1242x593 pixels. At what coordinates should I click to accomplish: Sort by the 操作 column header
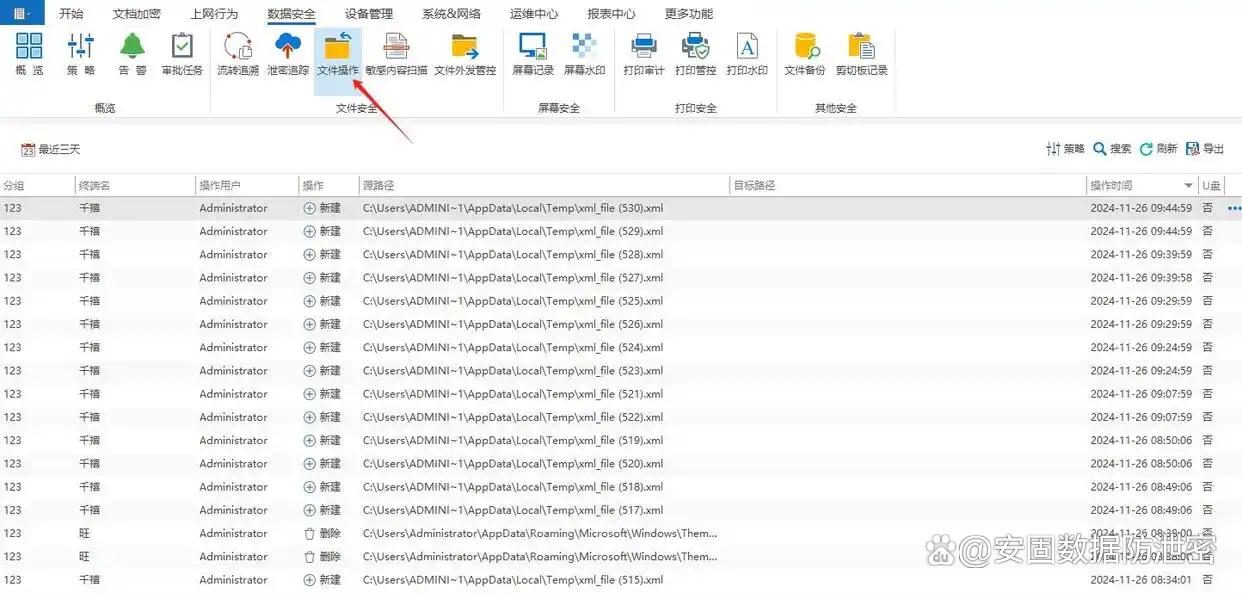point(328,186)
